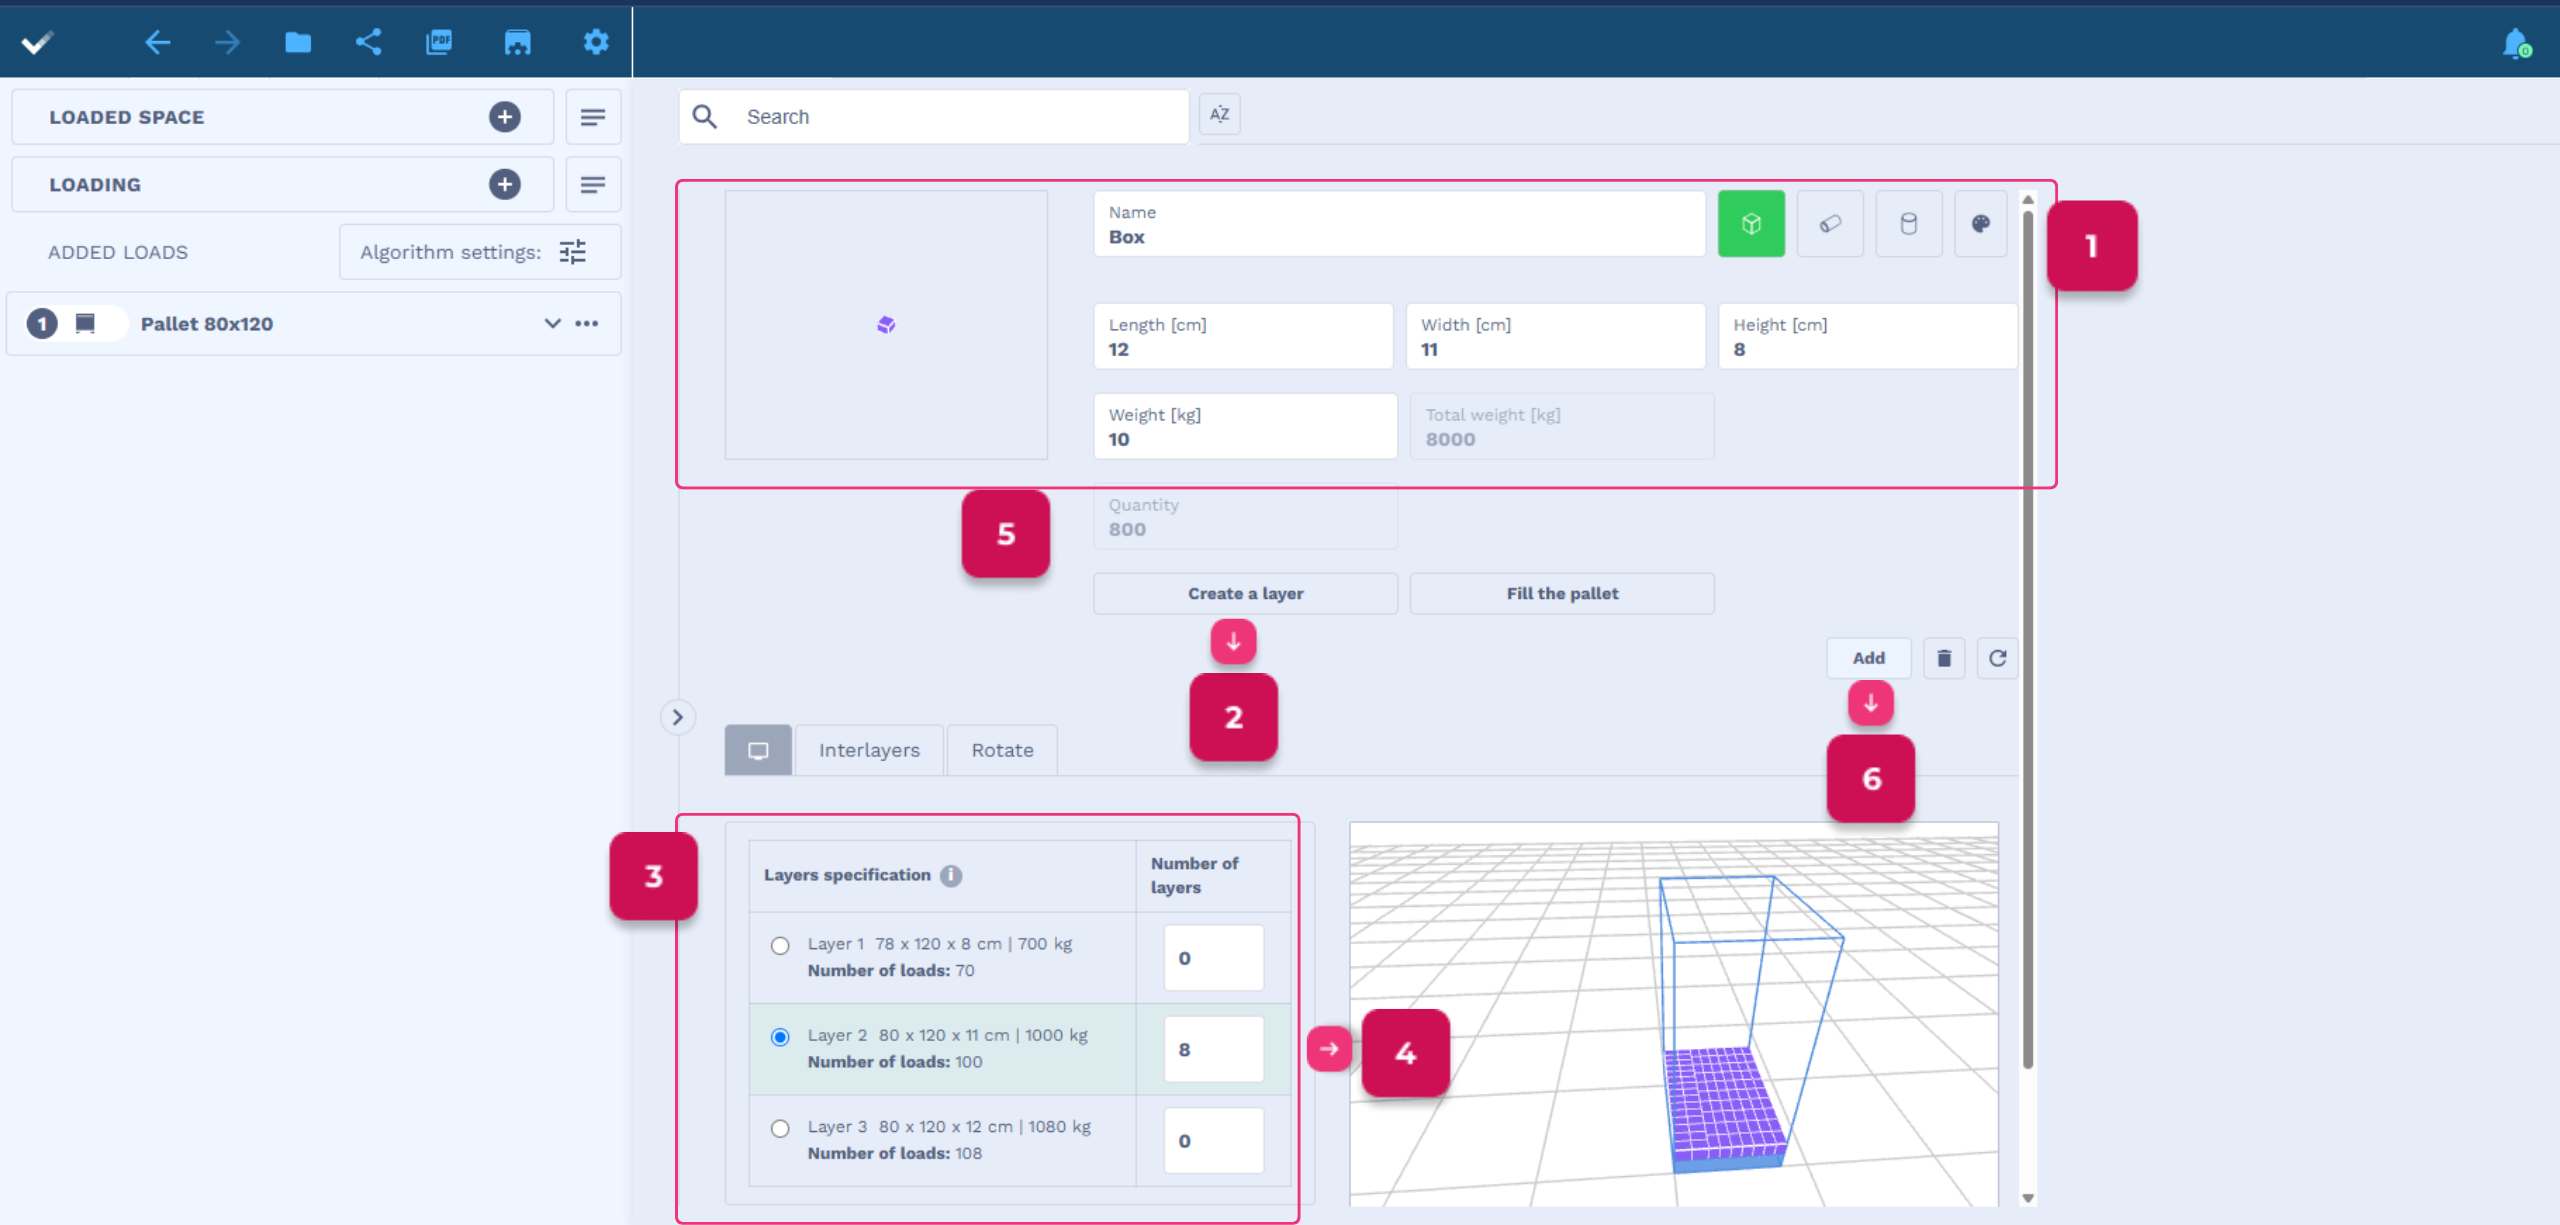Click the trash delete icon beside Add
The width and height of the screenshot is (2560, 1225).
coord(1944,658)
